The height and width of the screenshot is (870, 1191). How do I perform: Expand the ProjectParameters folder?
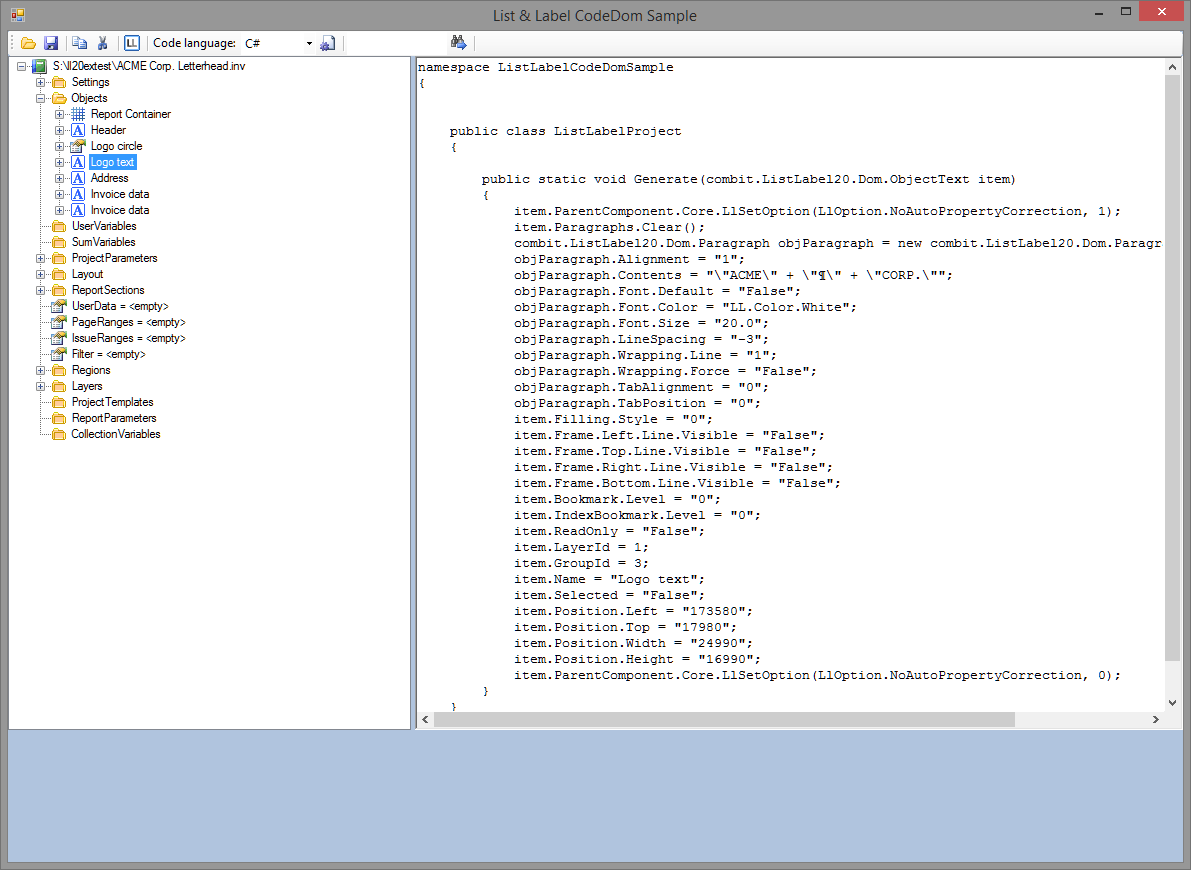pos(41,258)
